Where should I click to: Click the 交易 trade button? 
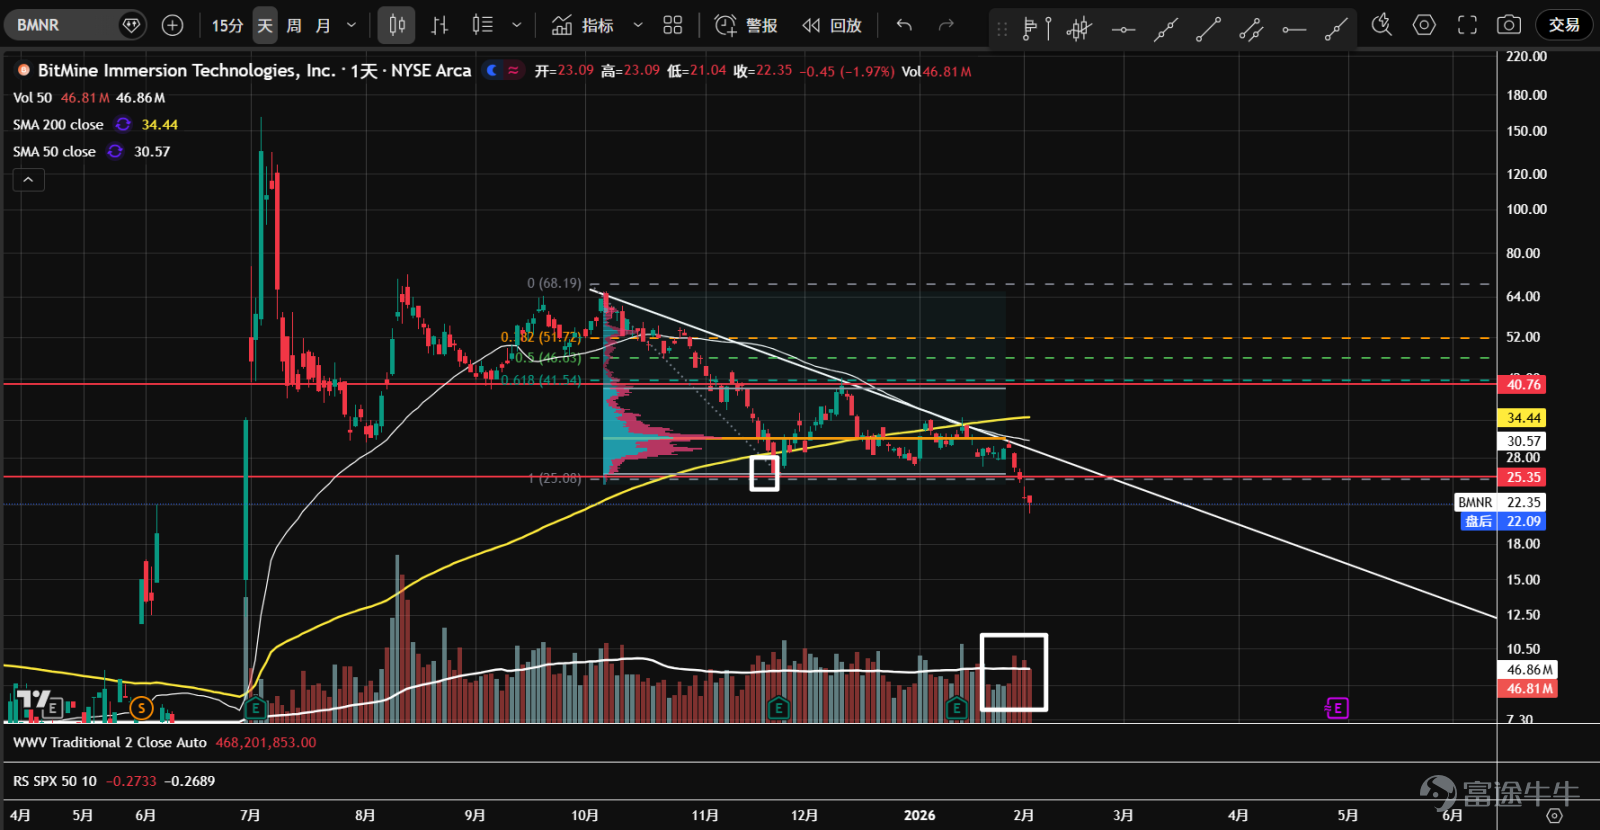(1564, 25)
